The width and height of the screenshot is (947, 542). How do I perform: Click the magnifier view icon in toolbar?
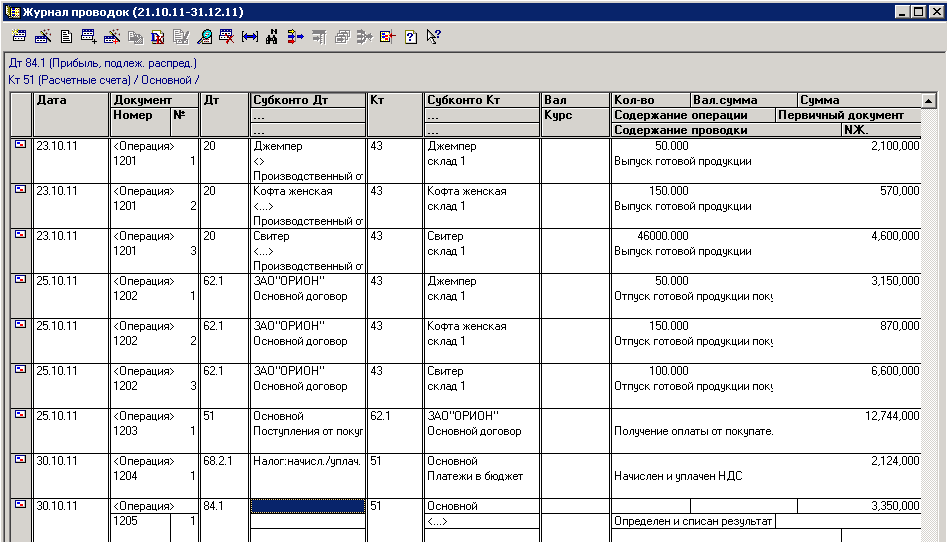(204, 37)
